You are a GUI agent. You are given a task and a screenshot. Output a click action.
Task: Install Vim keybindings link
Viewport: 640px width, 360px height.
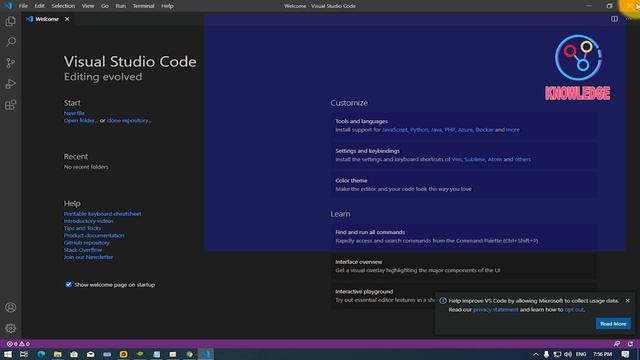tap(456, 160)
